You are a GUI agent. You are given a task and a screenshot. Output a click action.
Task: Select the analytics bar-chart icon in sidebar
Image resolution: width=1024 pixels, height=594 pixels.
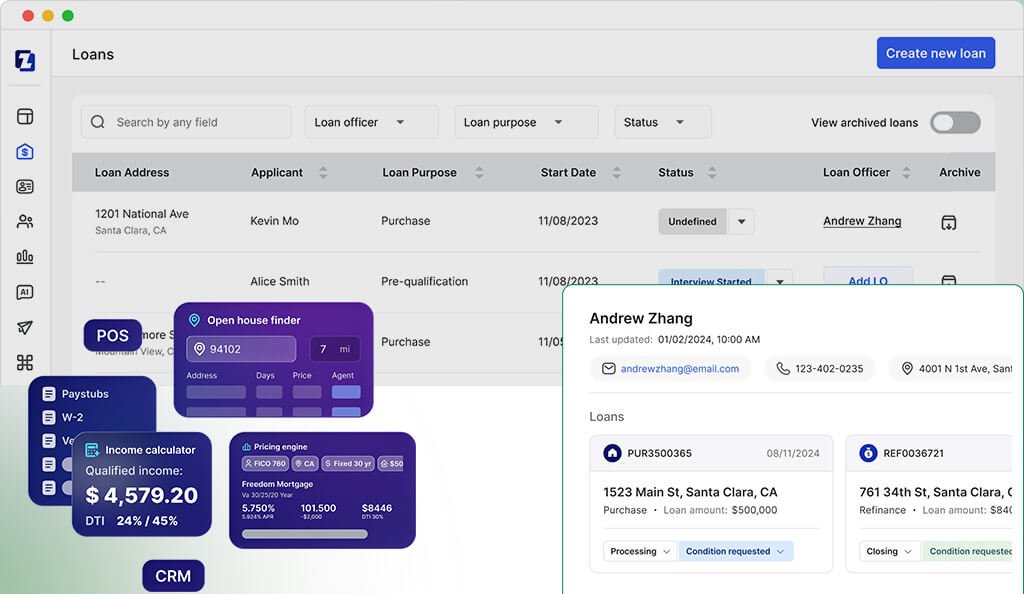tap(24, 257)
